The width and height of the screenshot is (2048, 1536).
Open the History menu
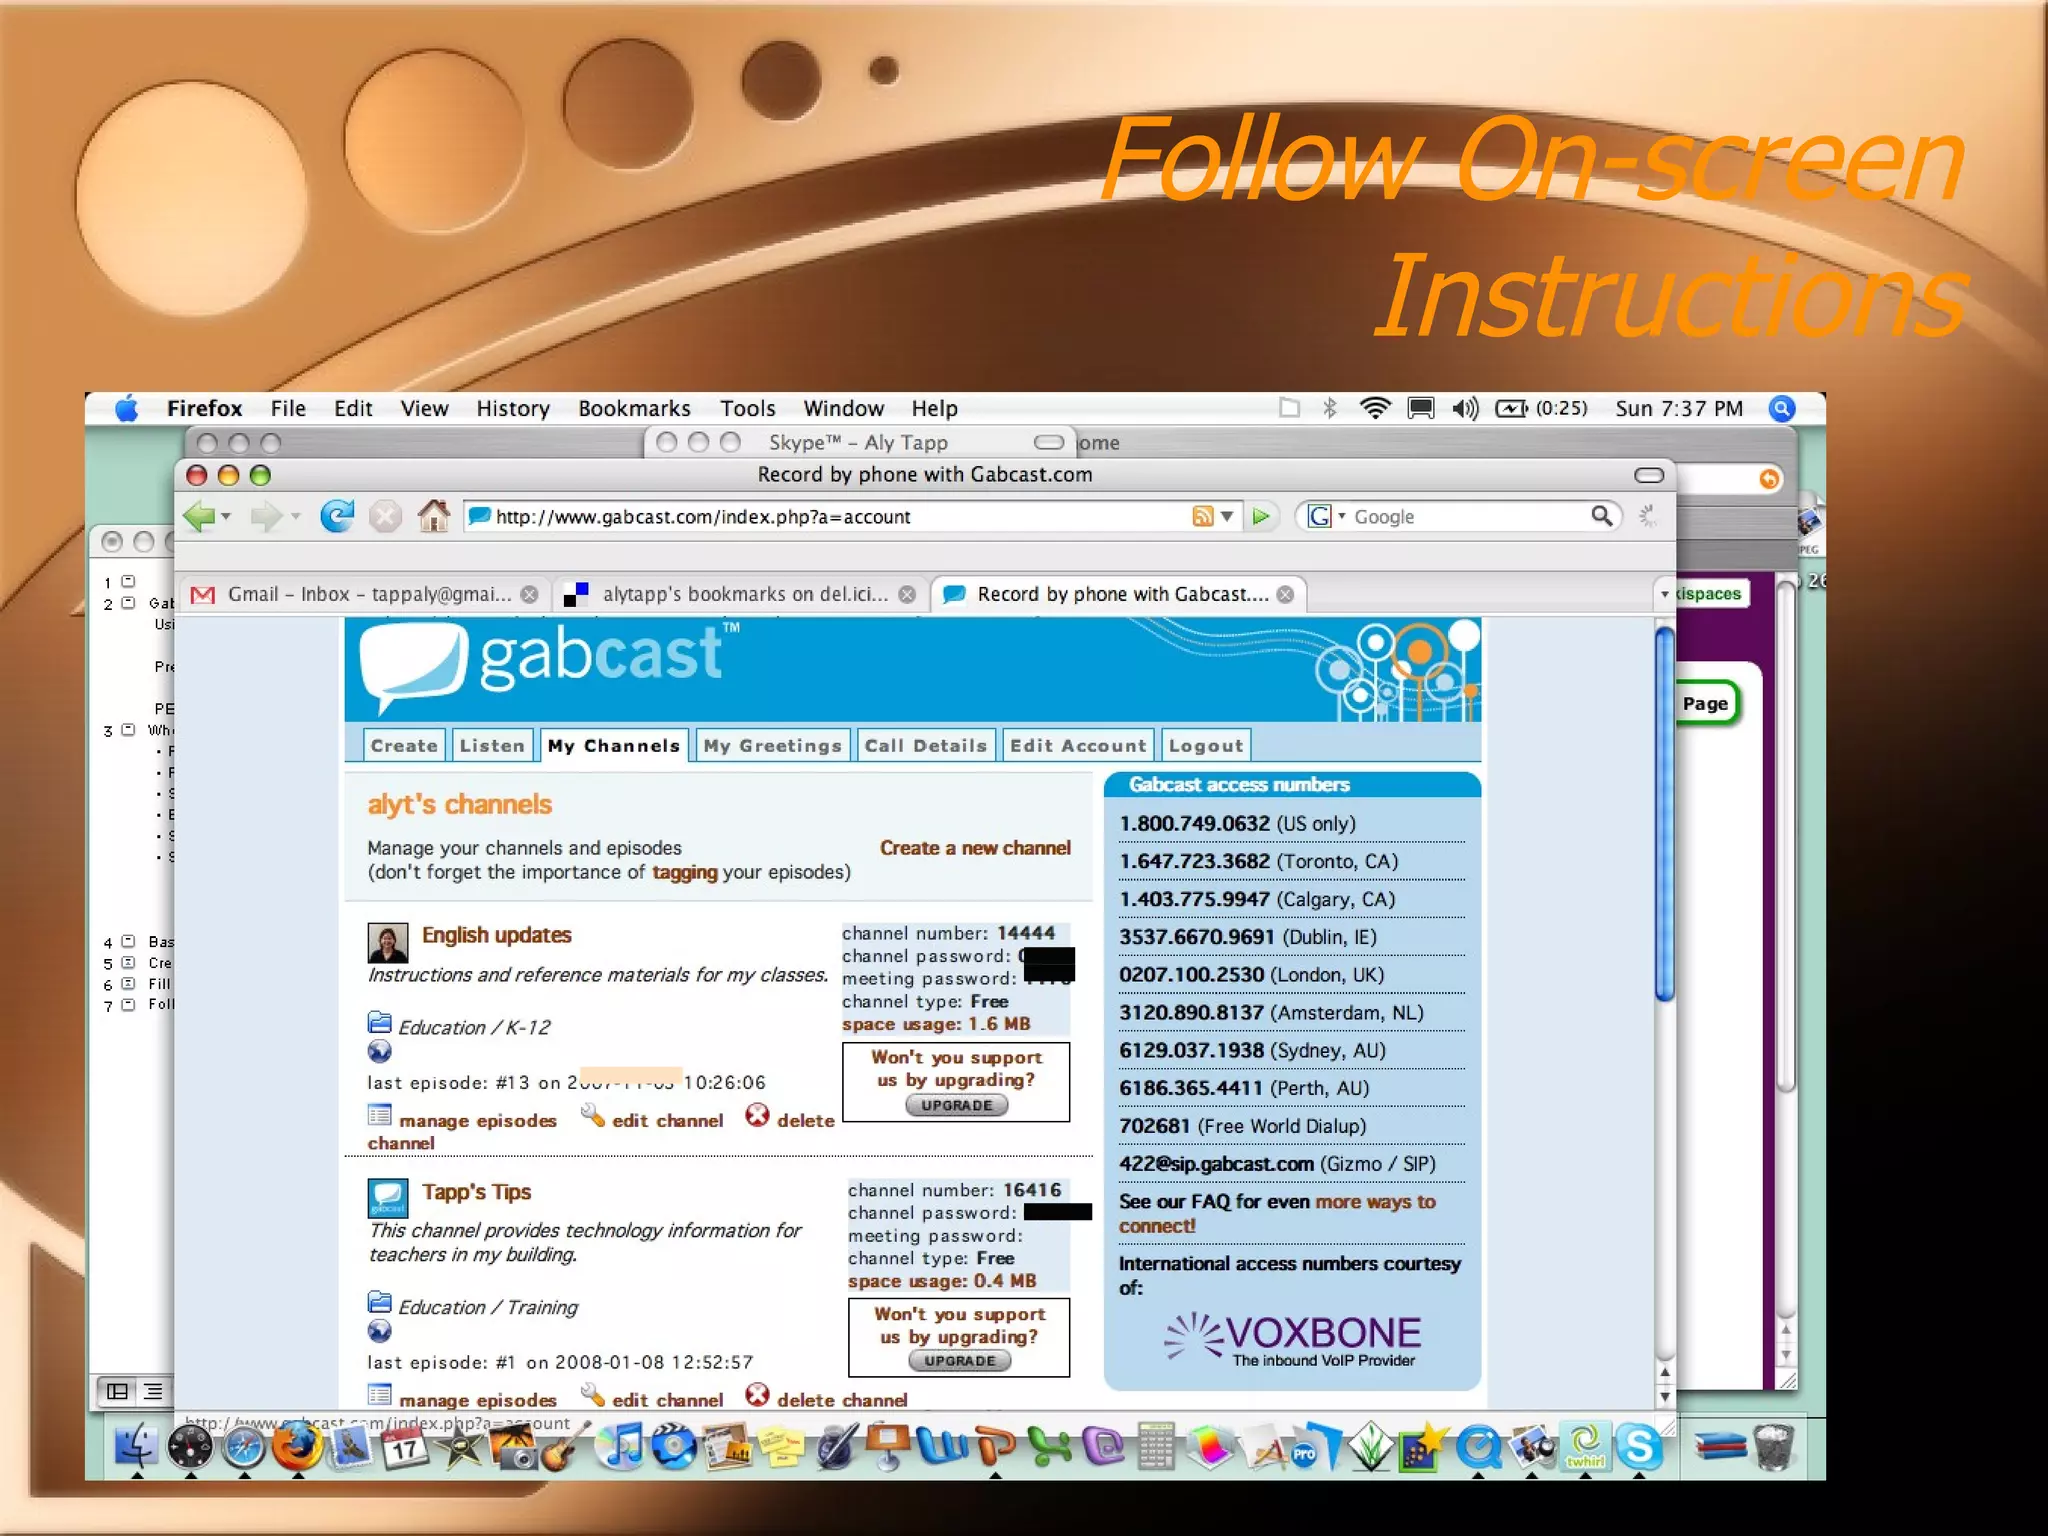coord(513,408)
